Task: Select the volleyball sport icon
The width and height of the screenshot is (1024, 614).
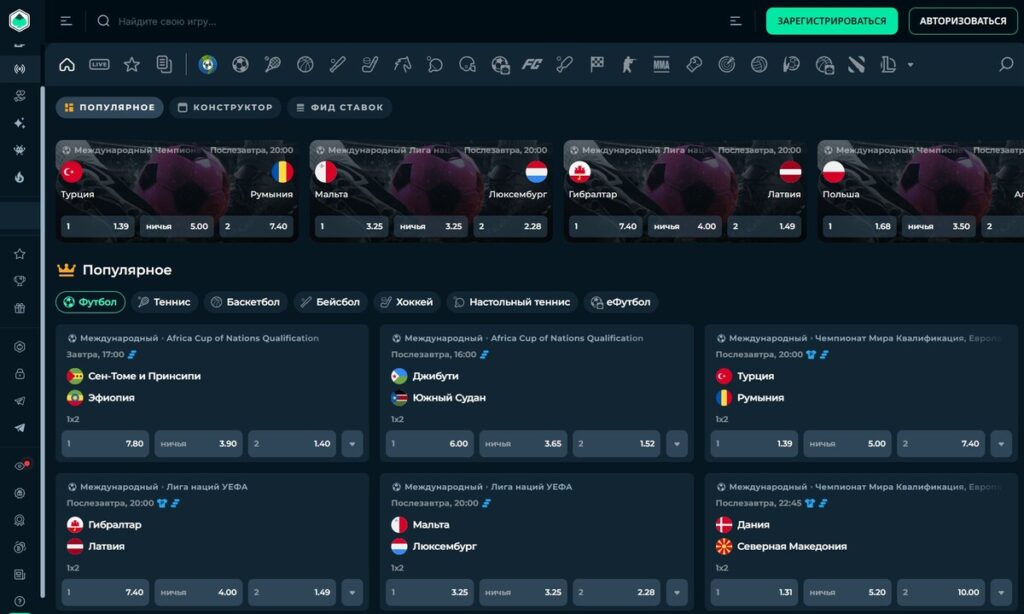Action: click(759, 64)
